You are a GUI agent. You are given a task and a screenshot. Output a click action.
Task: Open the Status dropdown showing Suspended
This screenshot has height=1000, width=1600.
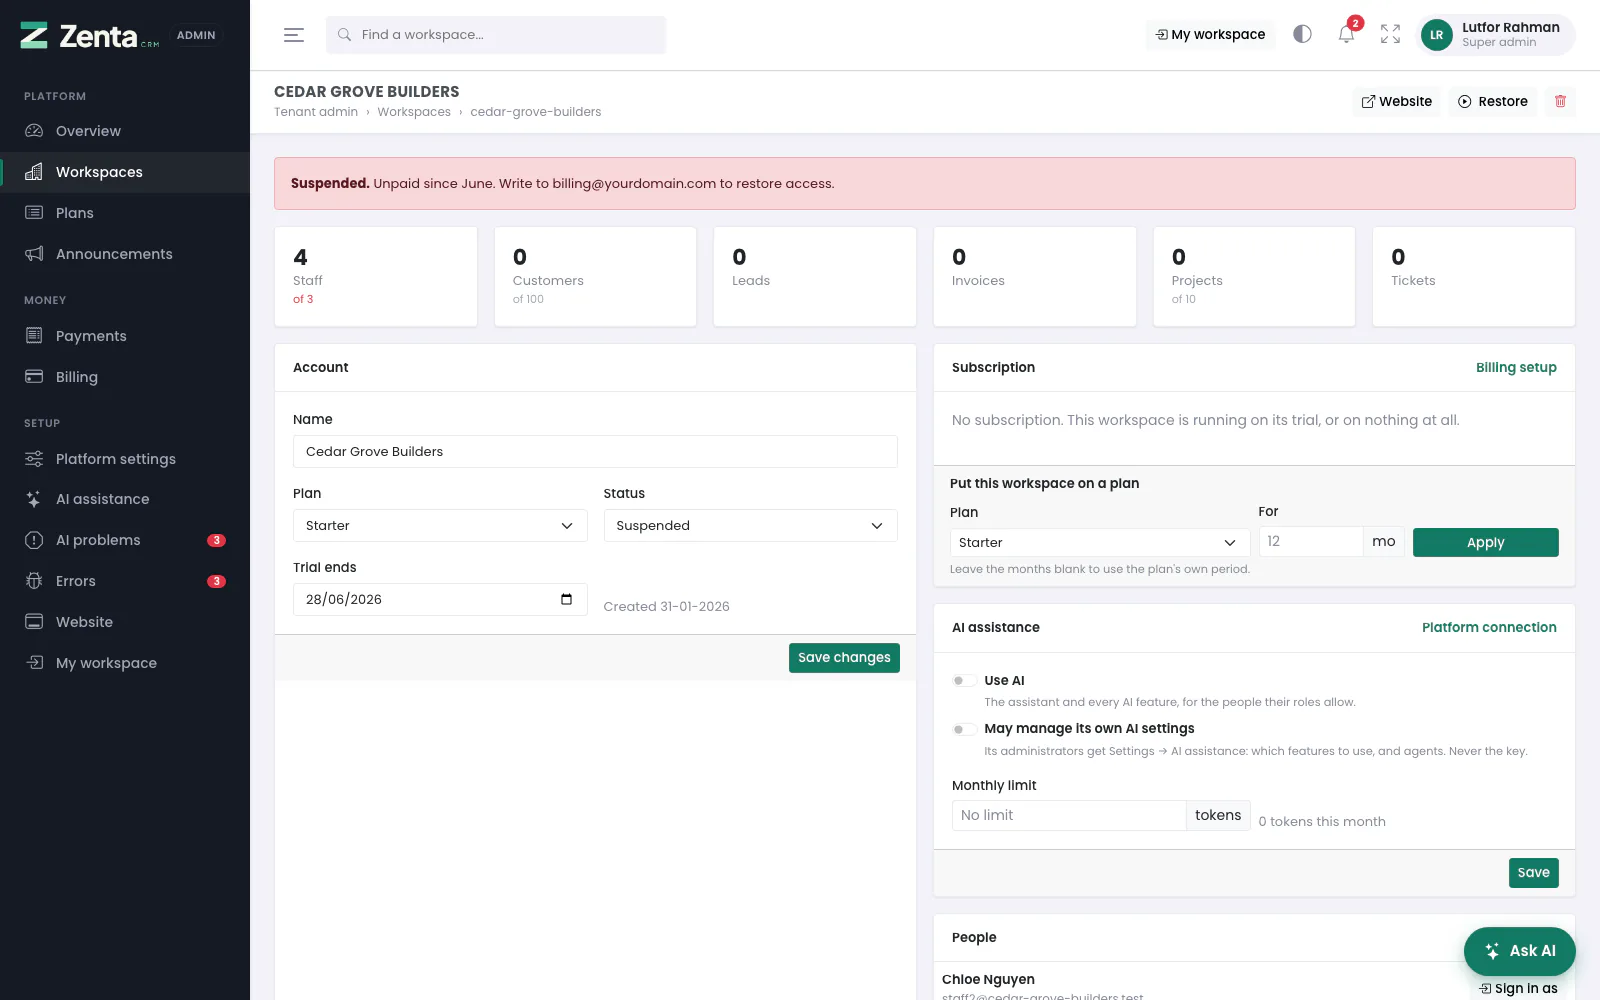tap(750, 526)
